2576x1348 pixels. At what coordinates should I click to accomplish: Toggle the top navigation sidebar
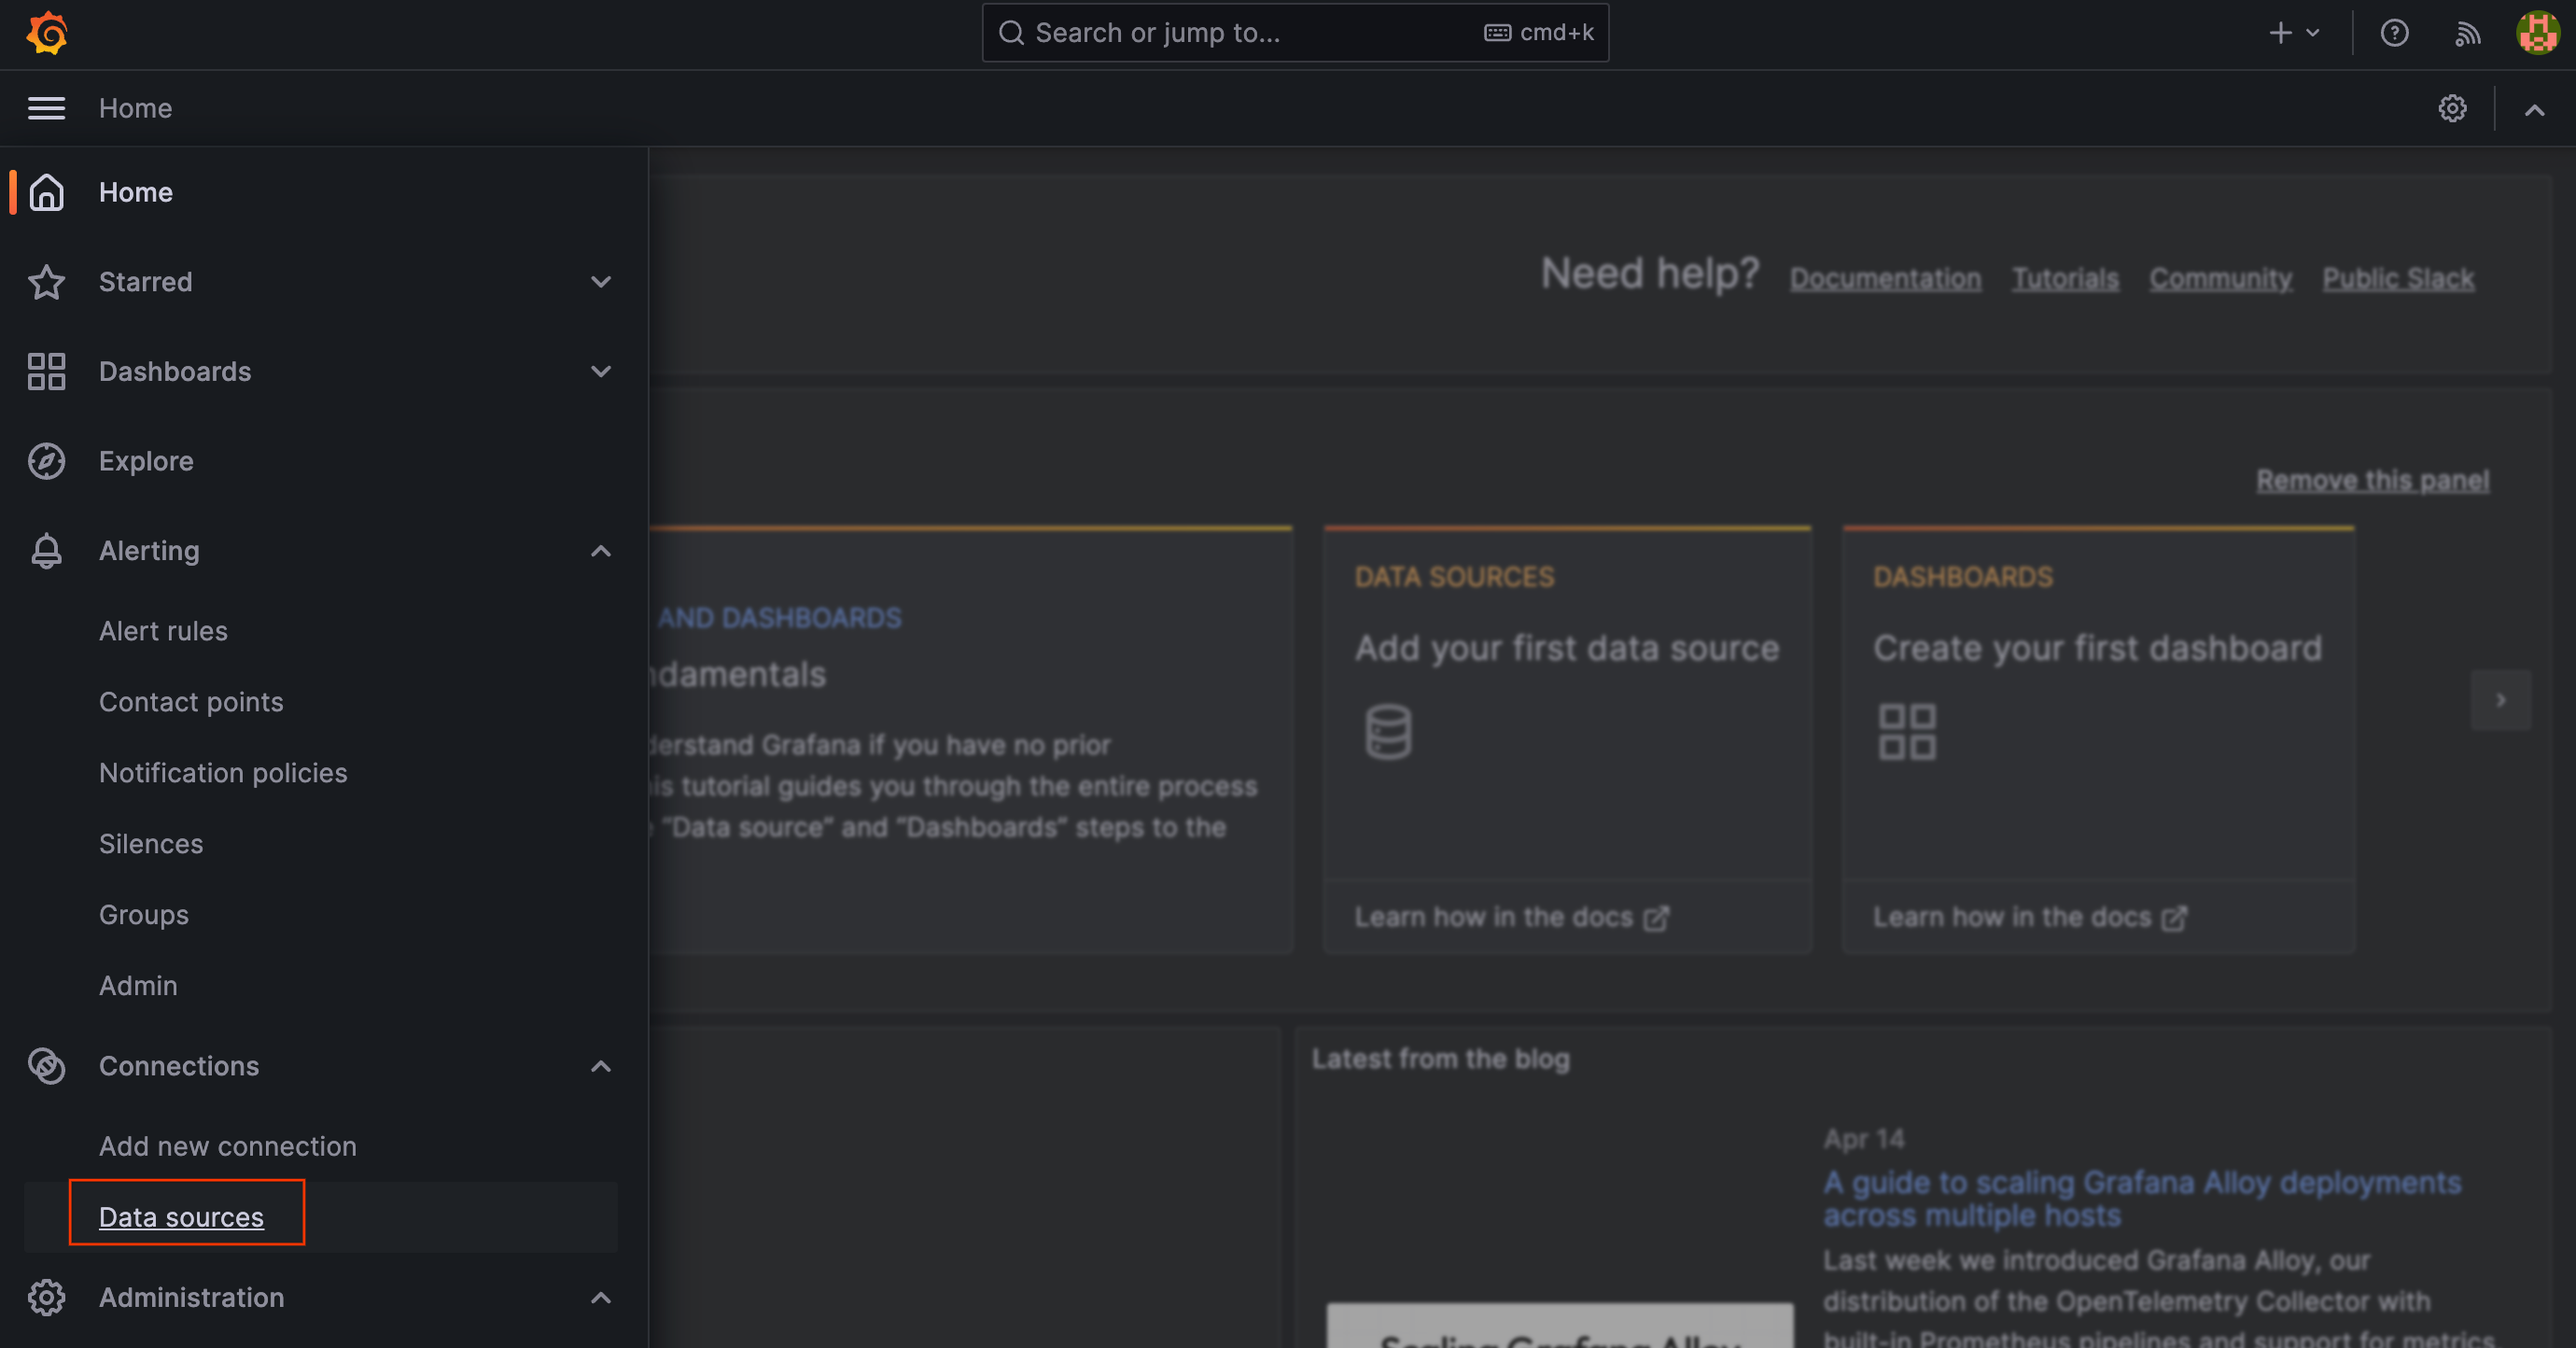pos(46,107)
